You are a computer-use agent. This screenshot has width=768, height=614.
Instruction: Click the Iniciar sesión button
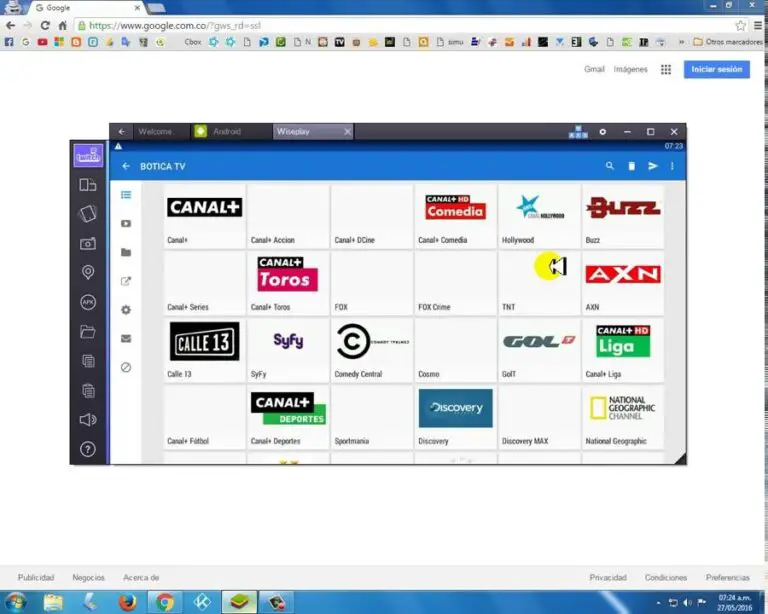pyautogui.click(x=716, y=70)
